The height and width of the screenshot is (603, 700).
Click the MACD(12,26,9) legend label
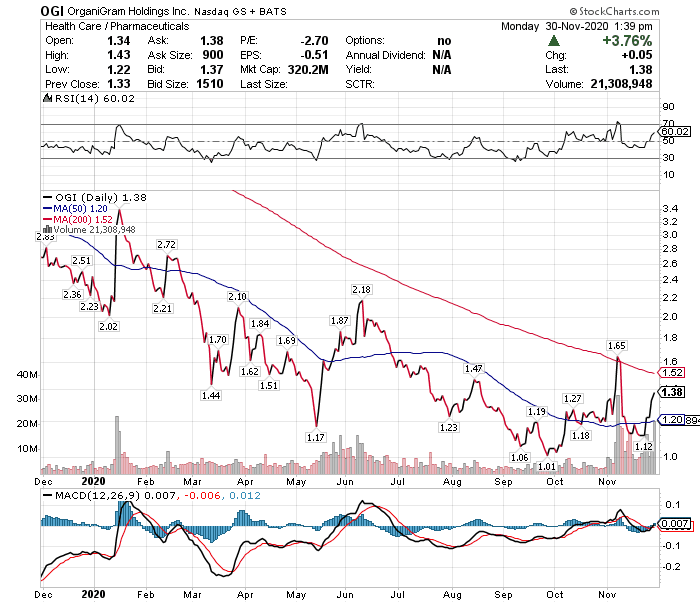(92, 495)
